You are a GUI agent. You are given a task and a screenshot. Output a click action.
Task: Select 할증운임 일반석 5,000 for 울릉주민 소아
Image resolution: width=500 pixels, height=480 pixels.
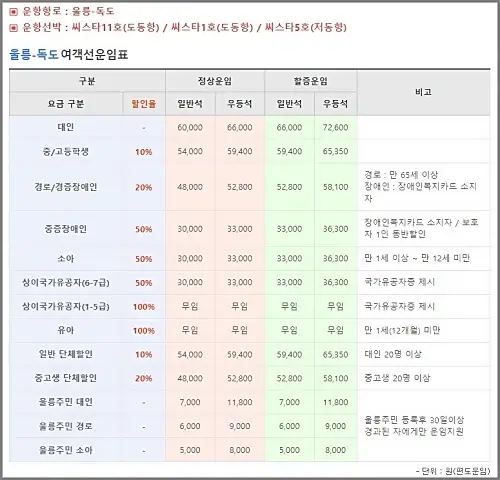click(x=289, y=450)
